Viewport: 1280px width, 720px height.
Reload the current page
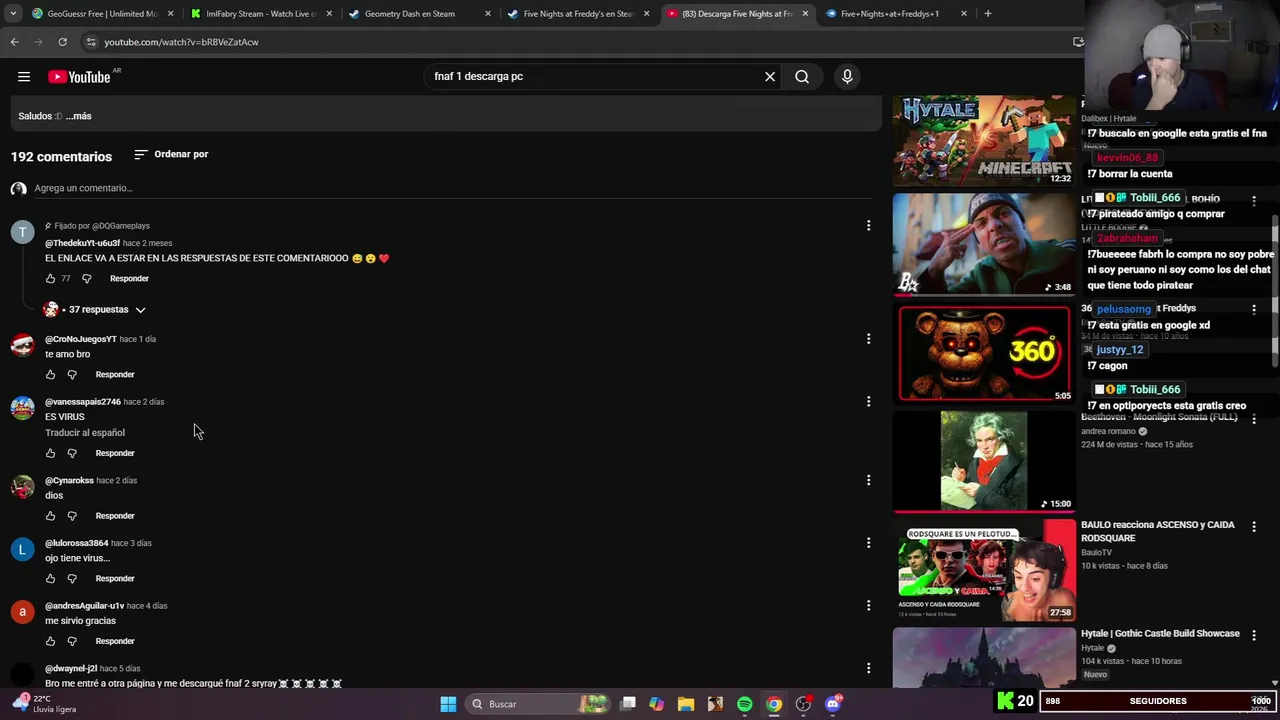(x=62, y=42)
